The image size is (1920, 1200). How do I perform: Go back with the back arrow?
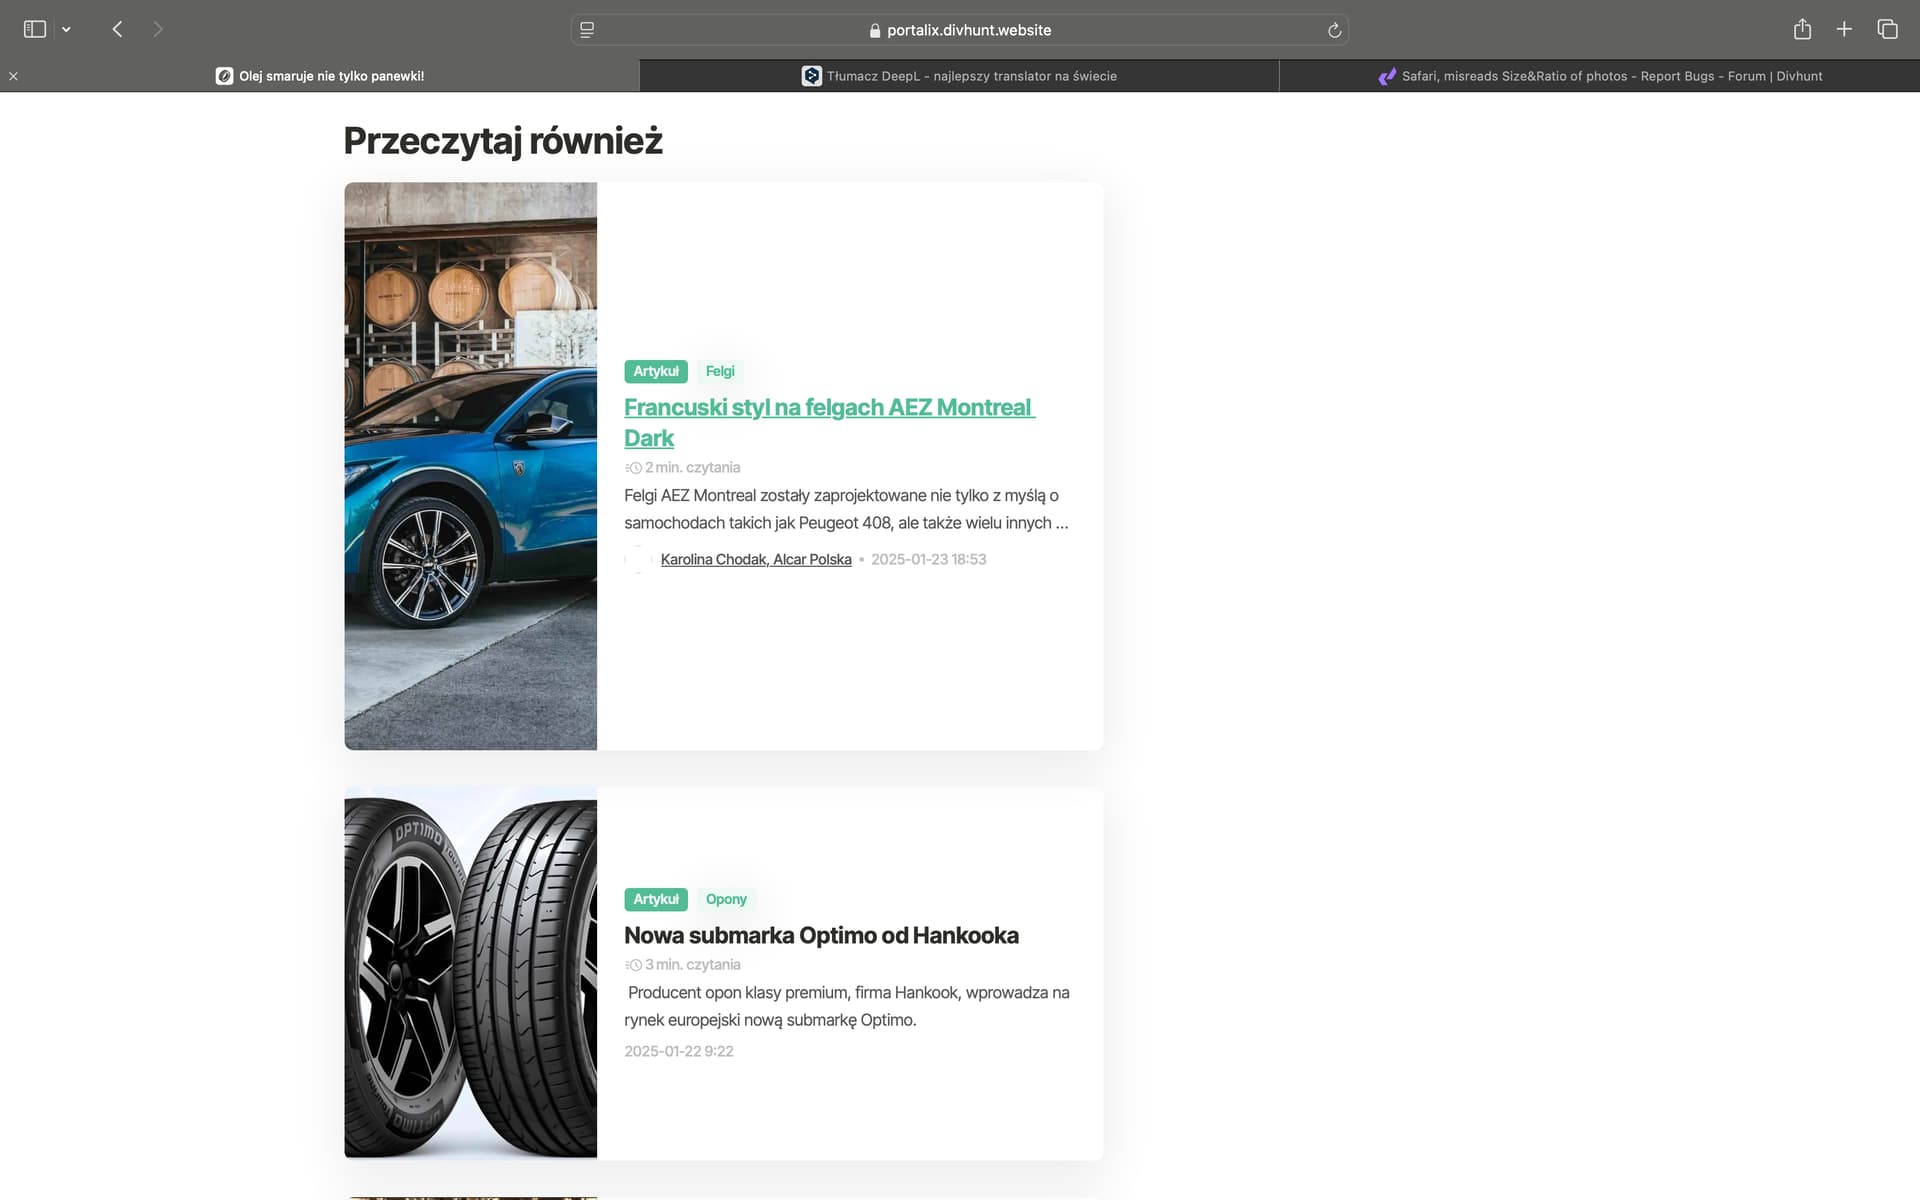click(117, 29)
